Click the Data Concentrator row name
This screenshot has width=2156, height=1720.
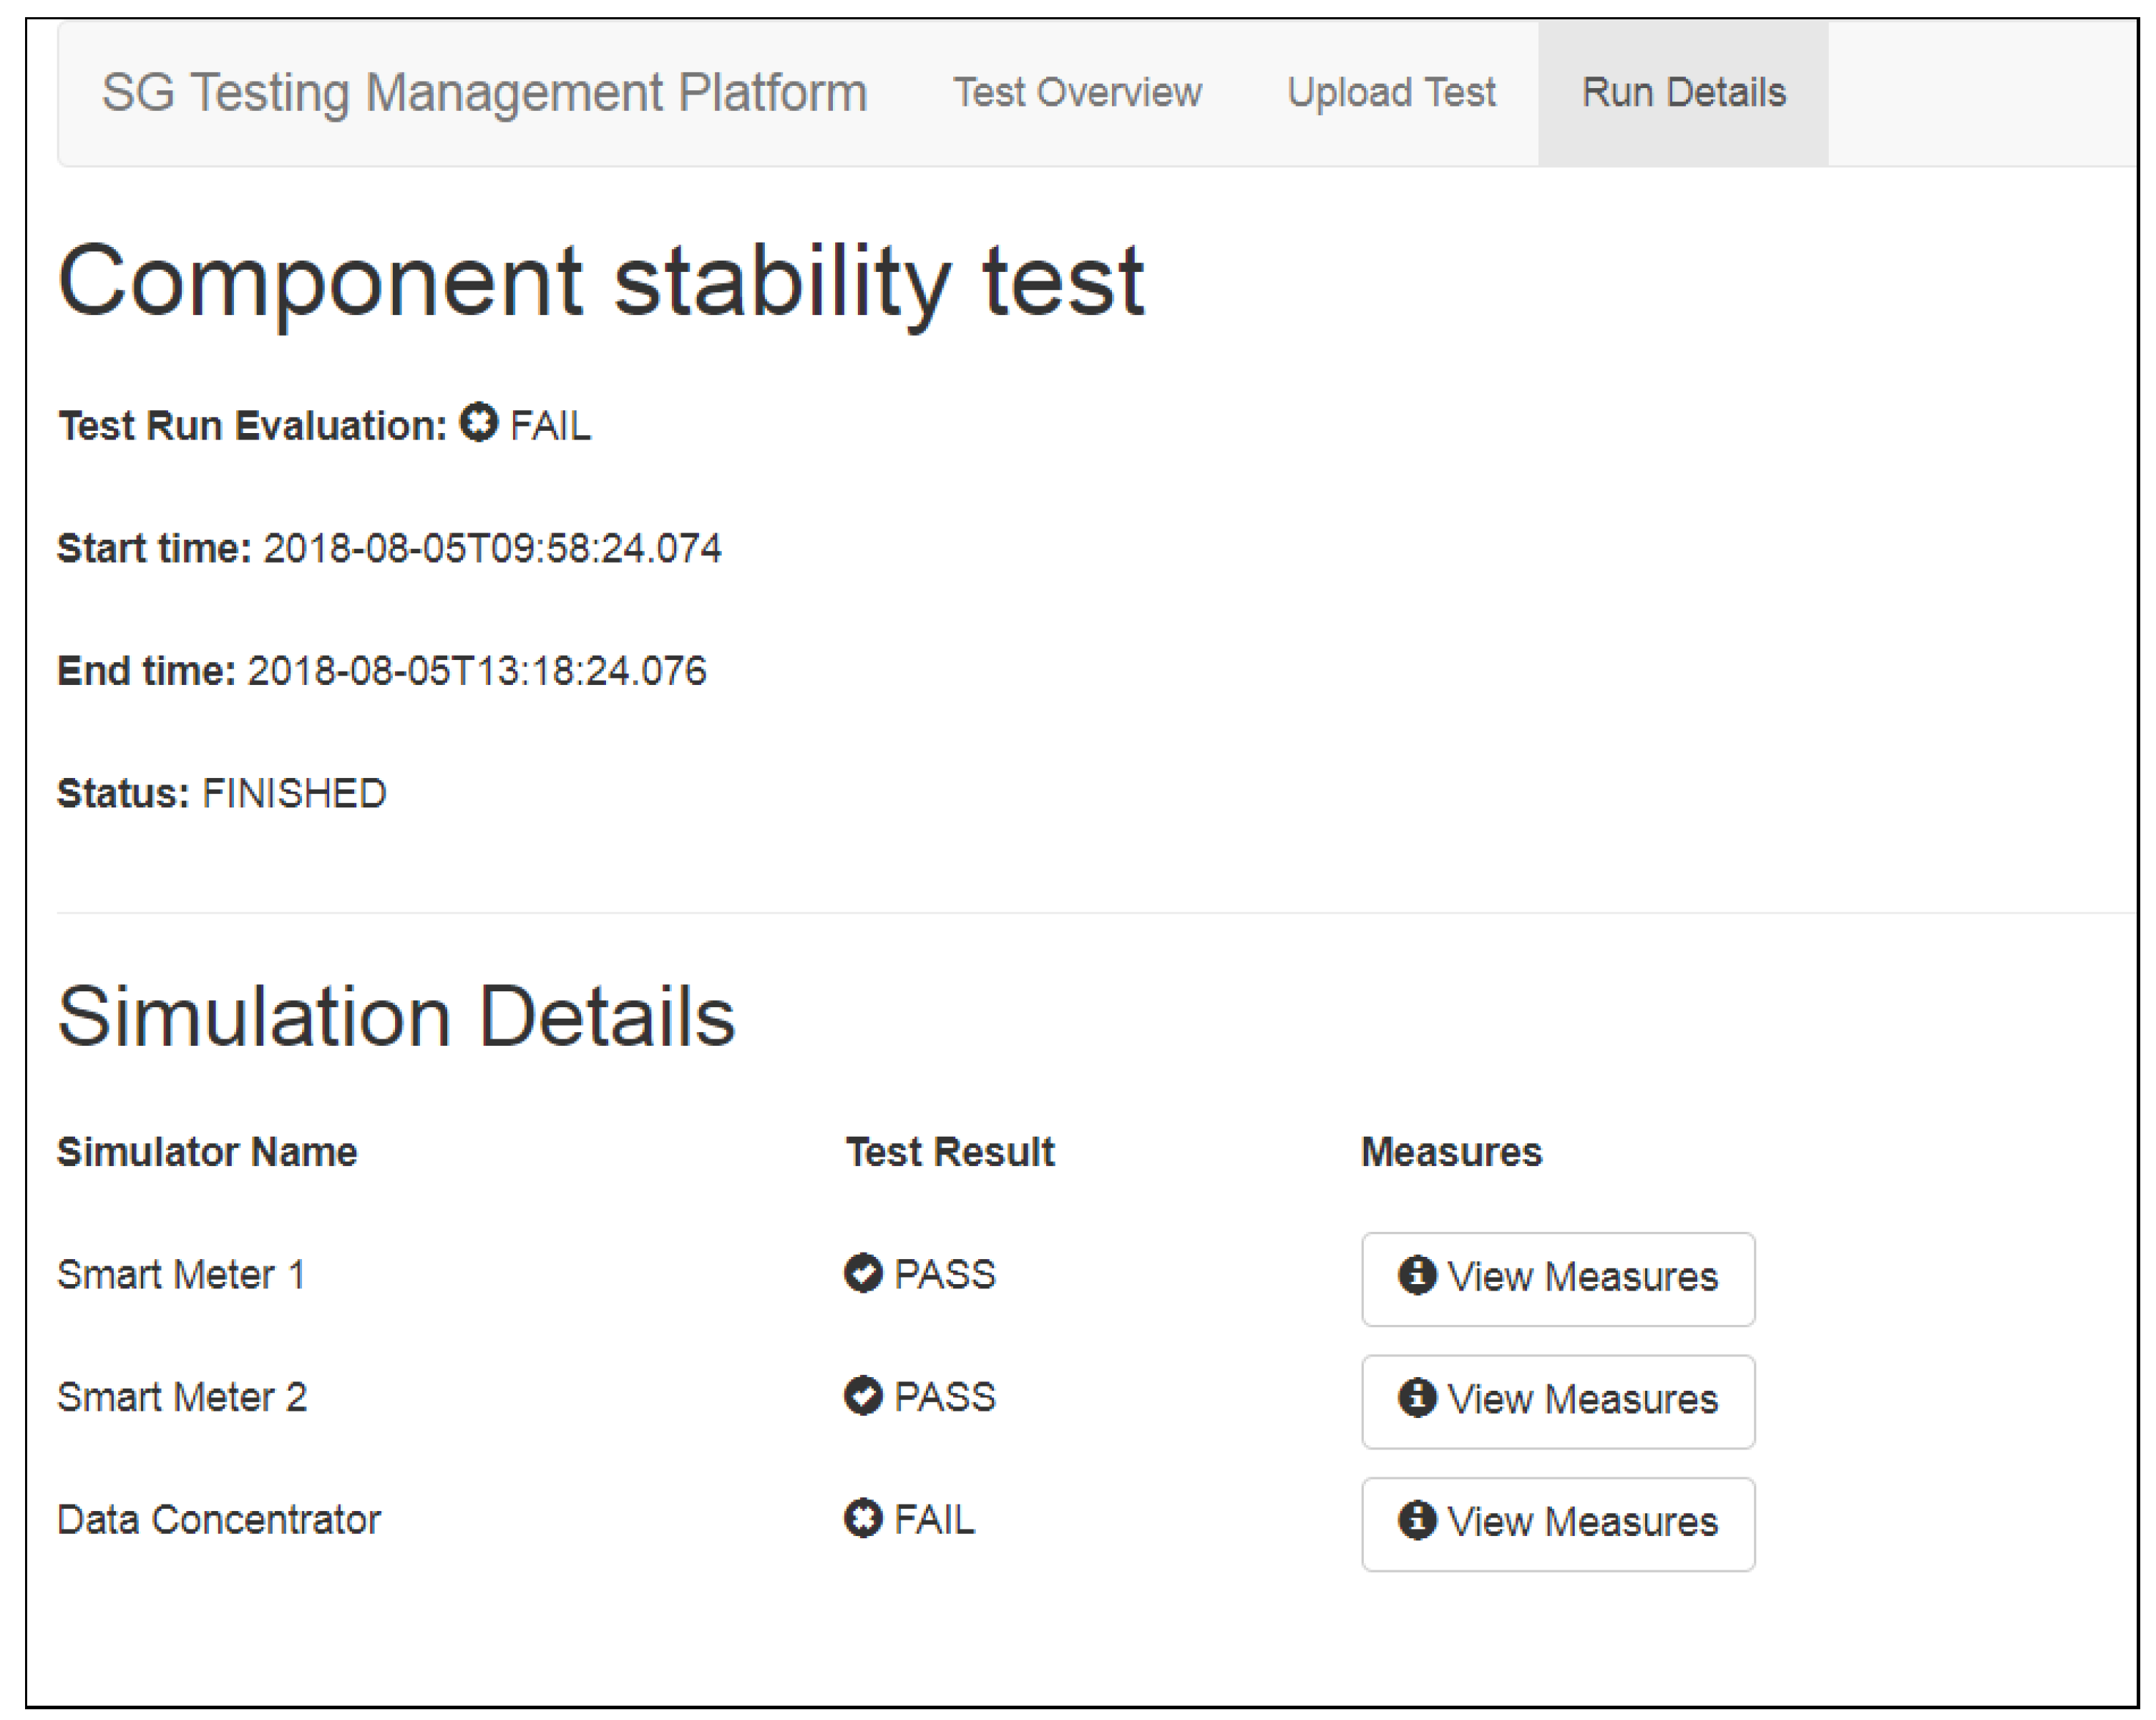tap(218, 1519)
